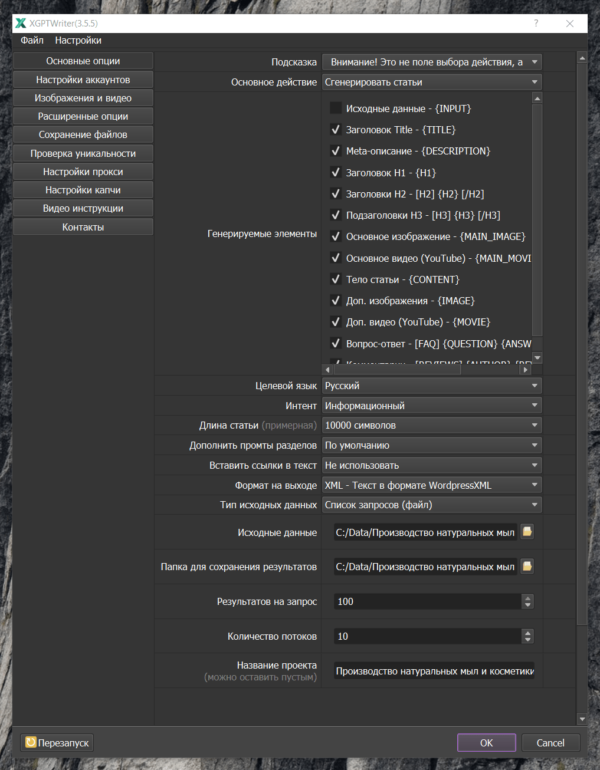Open Контакты section

83,227
